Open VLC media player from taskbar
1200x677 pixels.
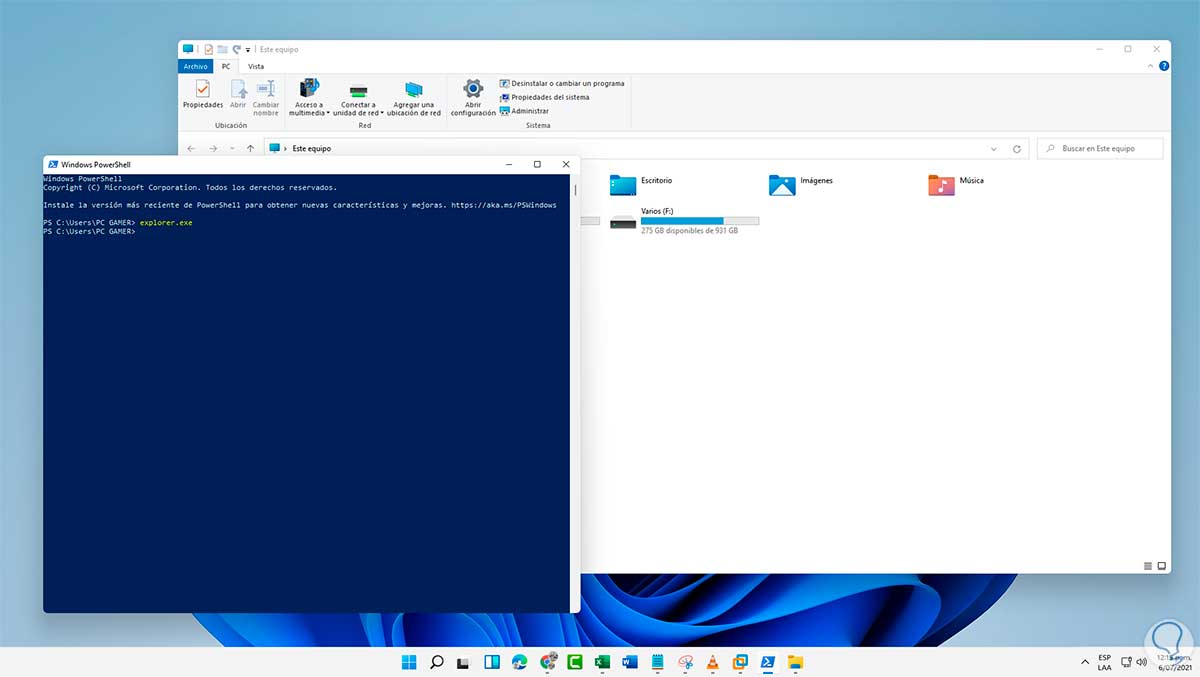pos(713,662)
